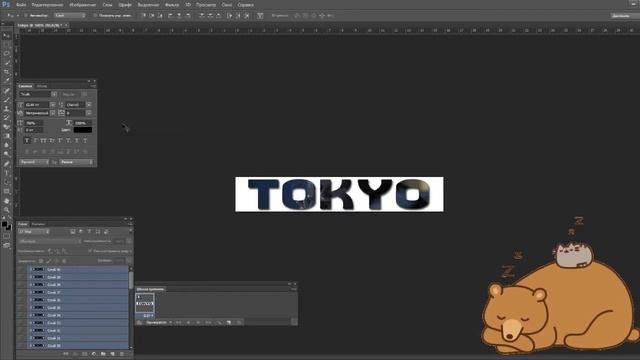The width and height of the screenshot is (640, 360).
Task: Select the Eyedropper tool
Action: tap(7, 80)
